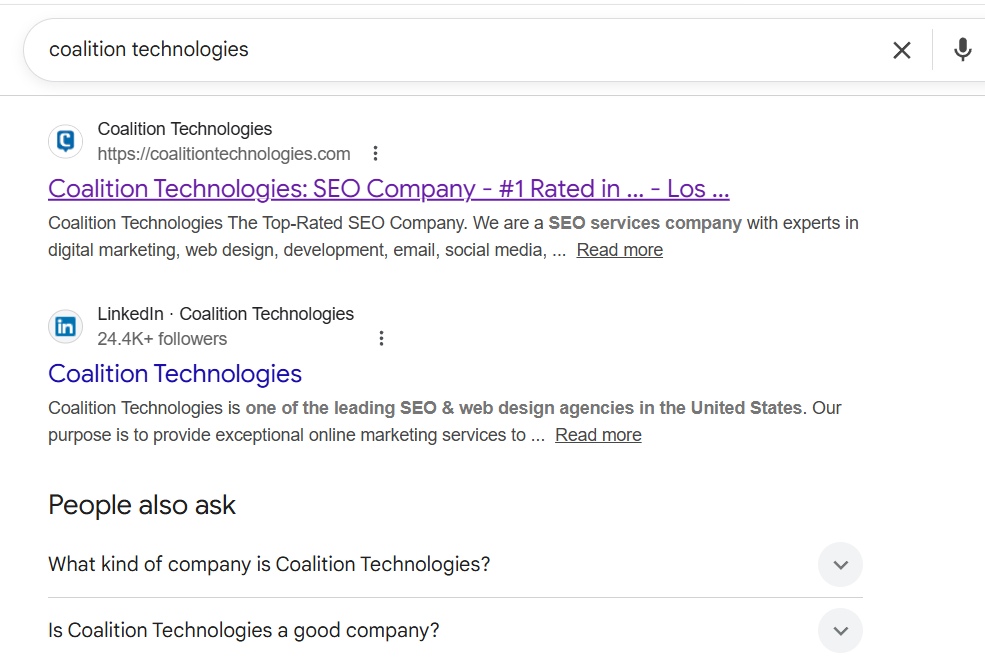This screenshot has height=659, width=985.
Task: Open the "Coalition Technologies: SEO Company" result title
Action: [x=388, y=188]
